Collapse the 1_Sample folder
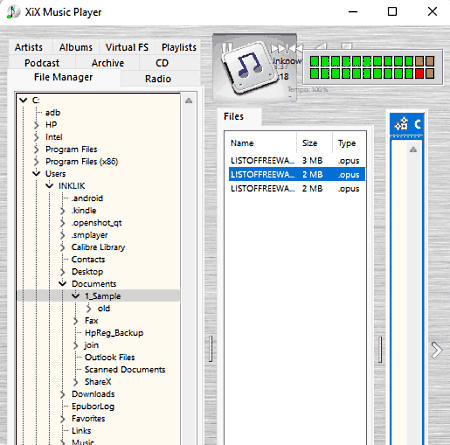Screen dimensions: 450x445 point(76,296)
